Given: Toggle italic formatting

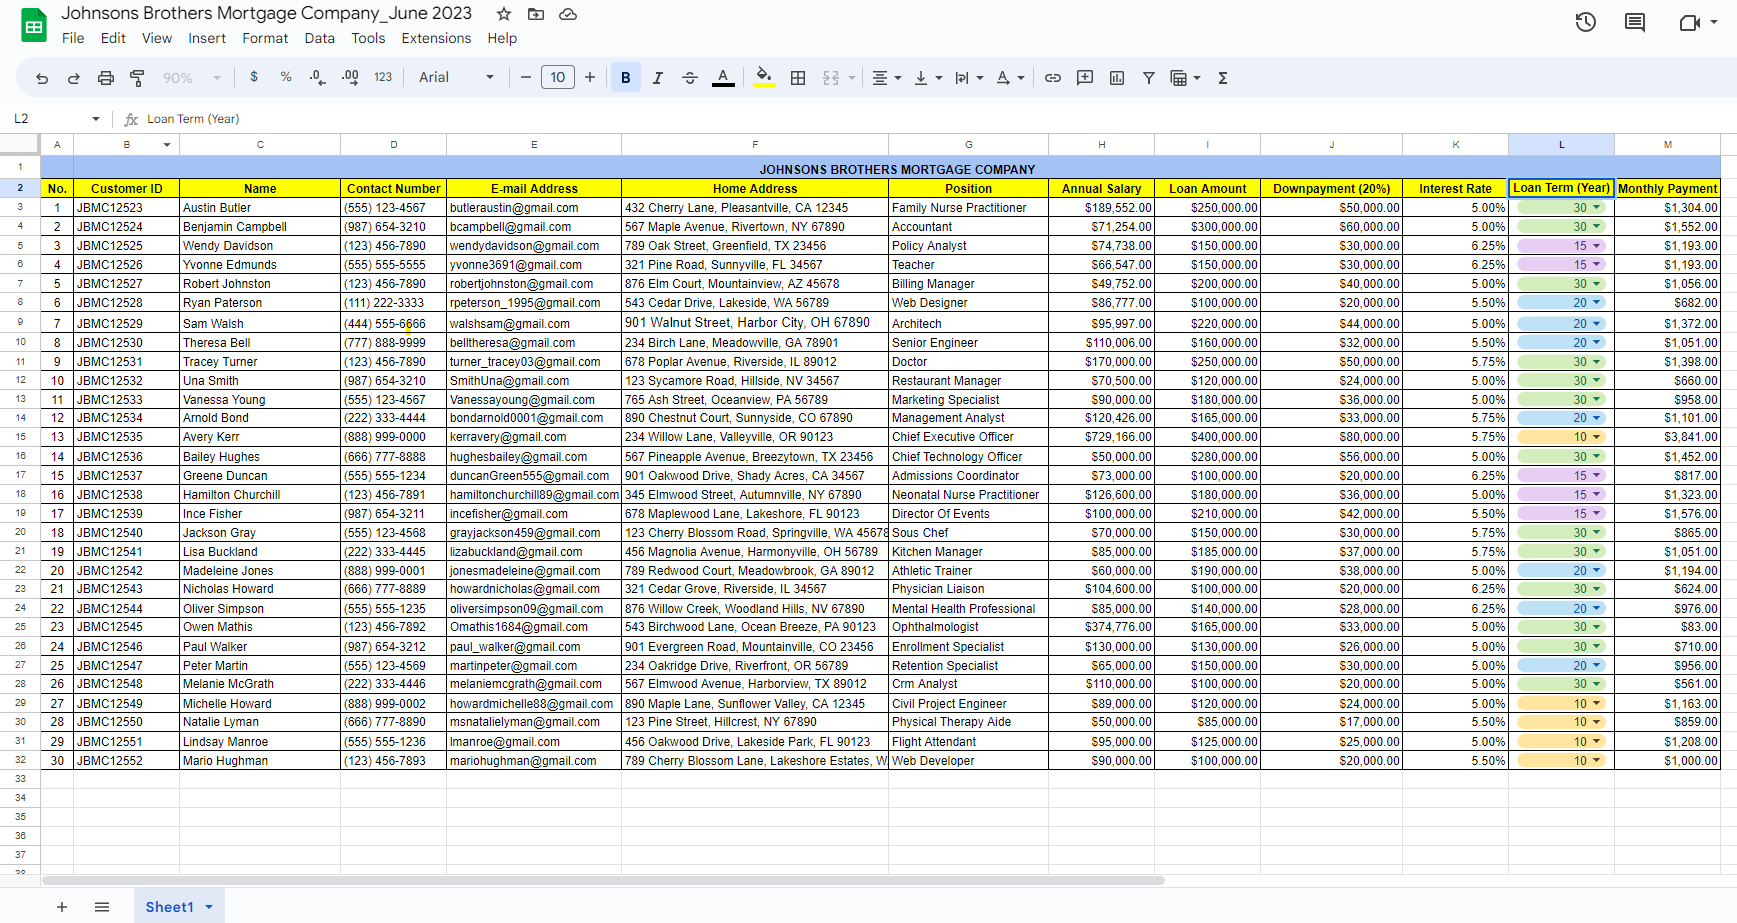Looking at the screenshot, I should (658, 78).
